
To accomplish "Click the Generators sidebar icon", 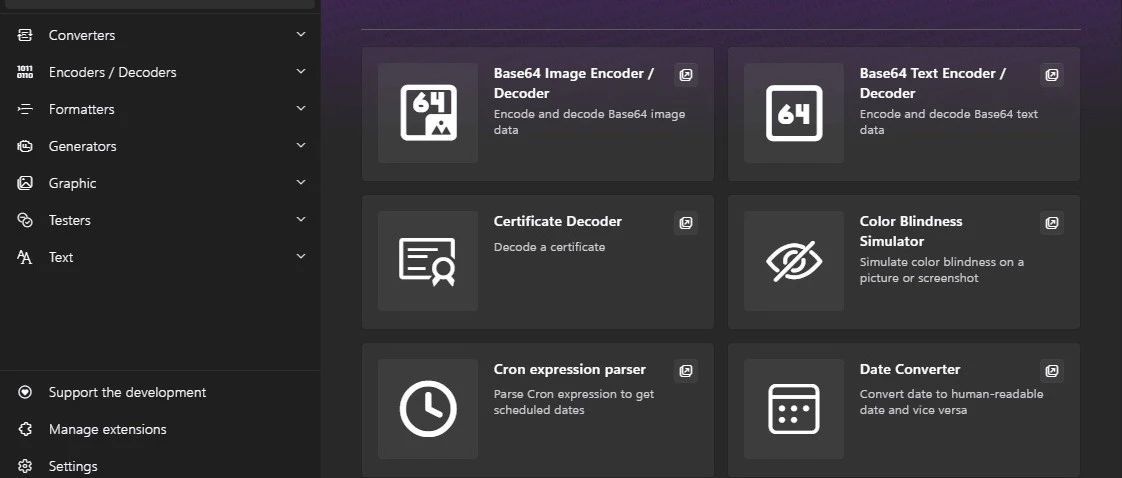I will tap(25, 146).
